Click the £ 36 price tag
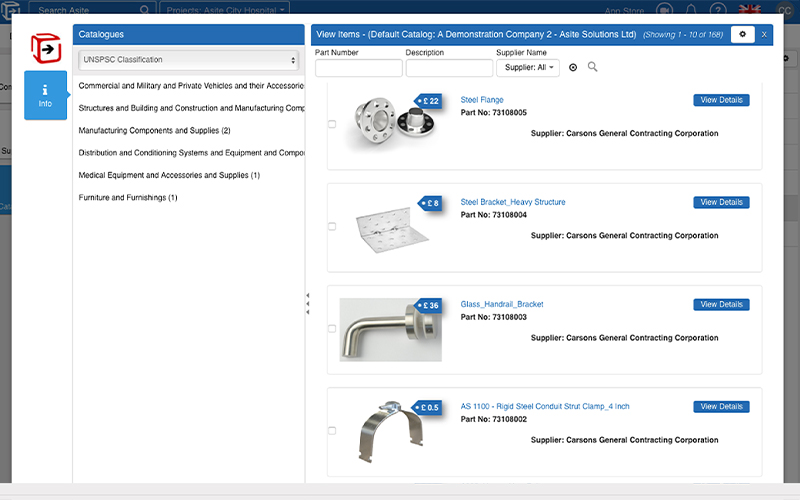 429,306
